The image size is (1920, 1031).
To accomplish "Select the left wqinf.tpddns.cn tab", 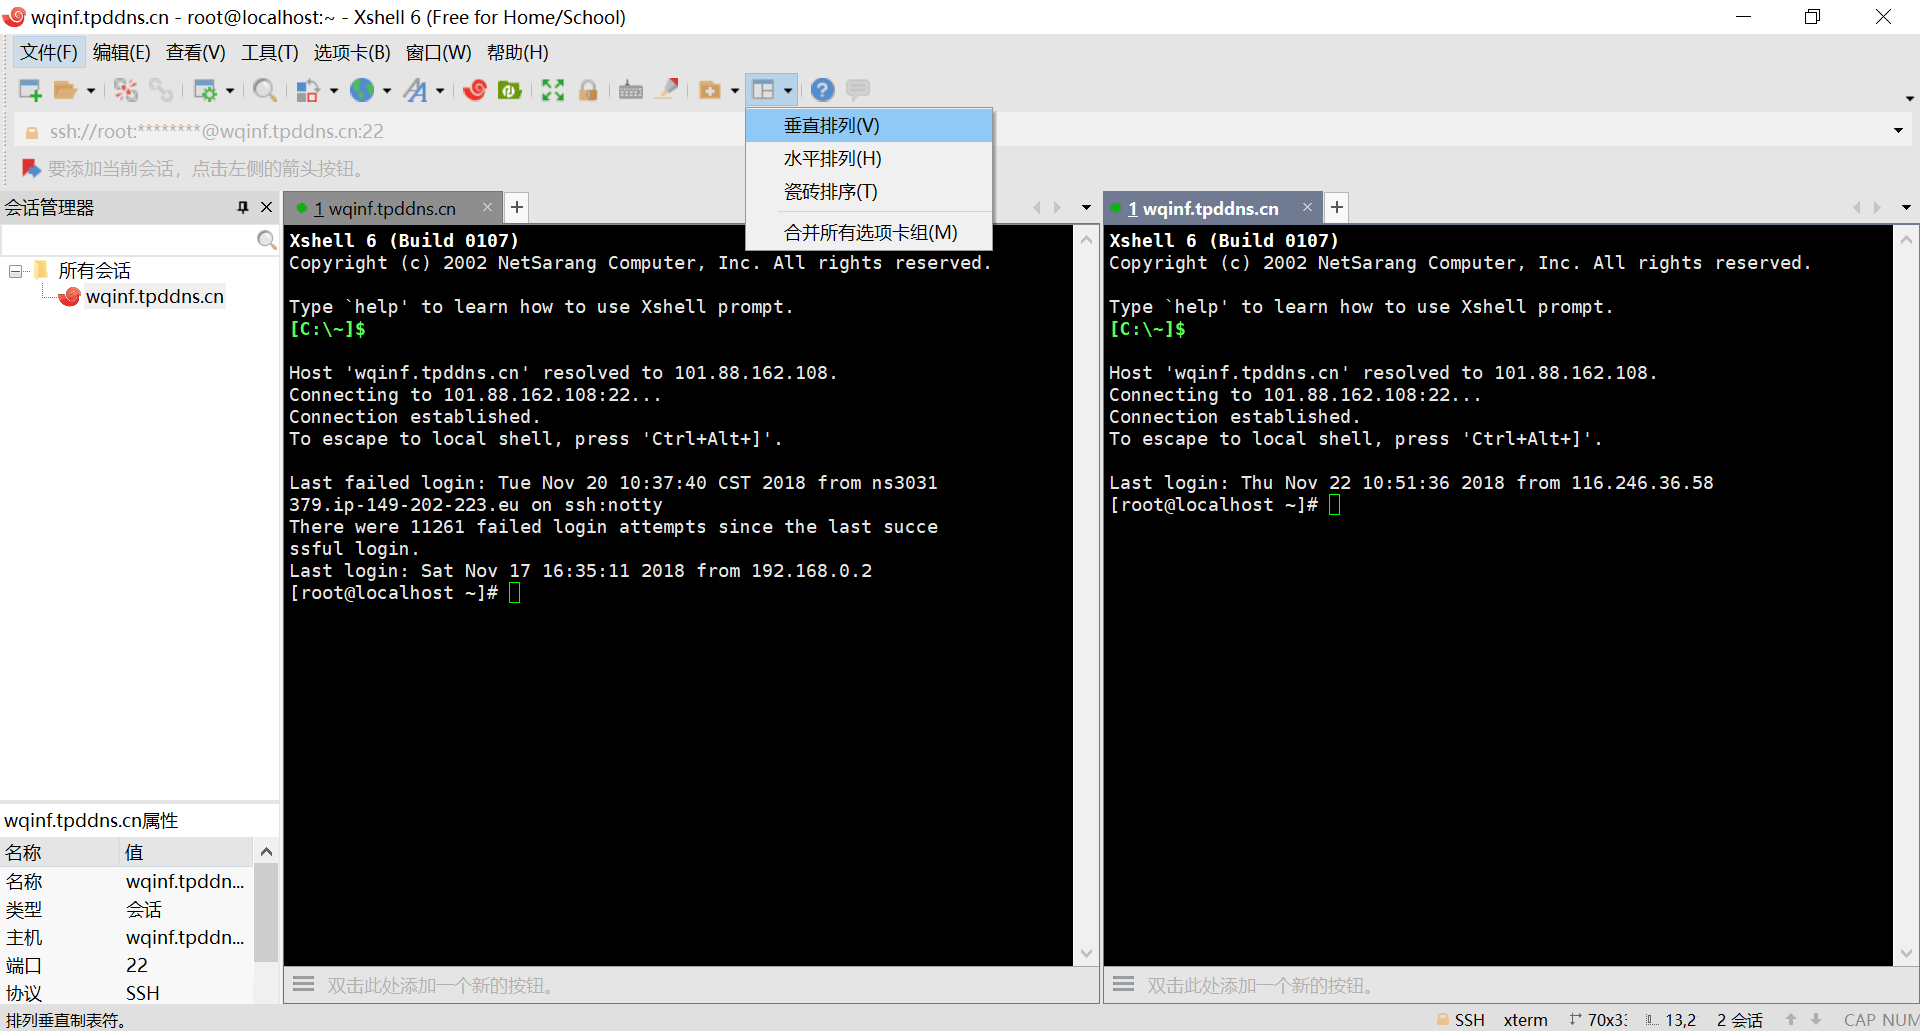I will (x=383, y=208).
